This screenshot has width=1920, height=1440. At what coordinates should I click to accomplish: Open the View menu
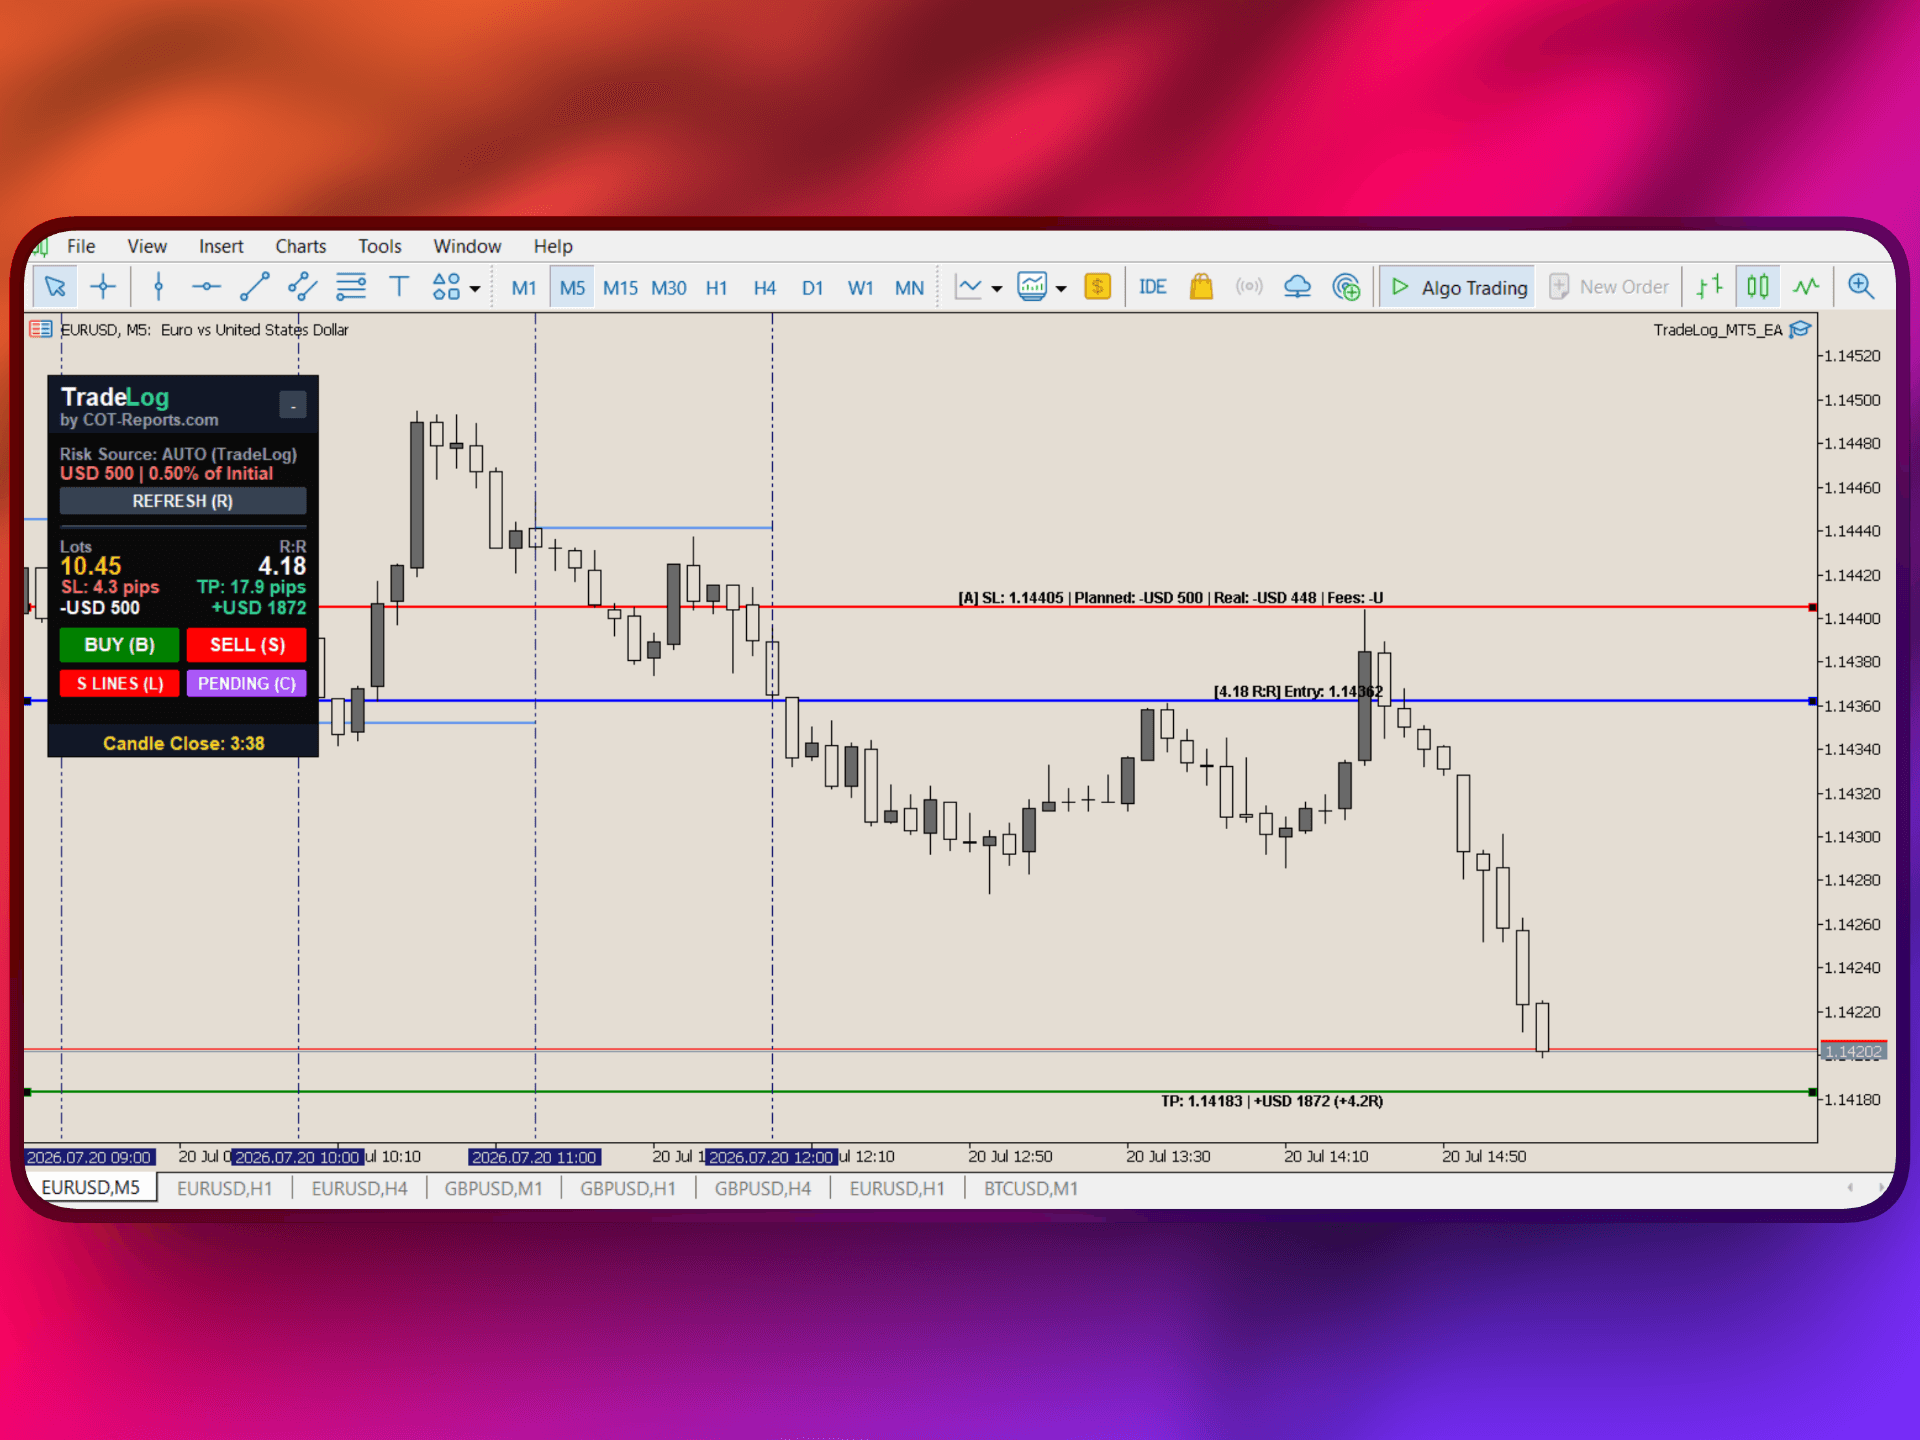[147, 246]
